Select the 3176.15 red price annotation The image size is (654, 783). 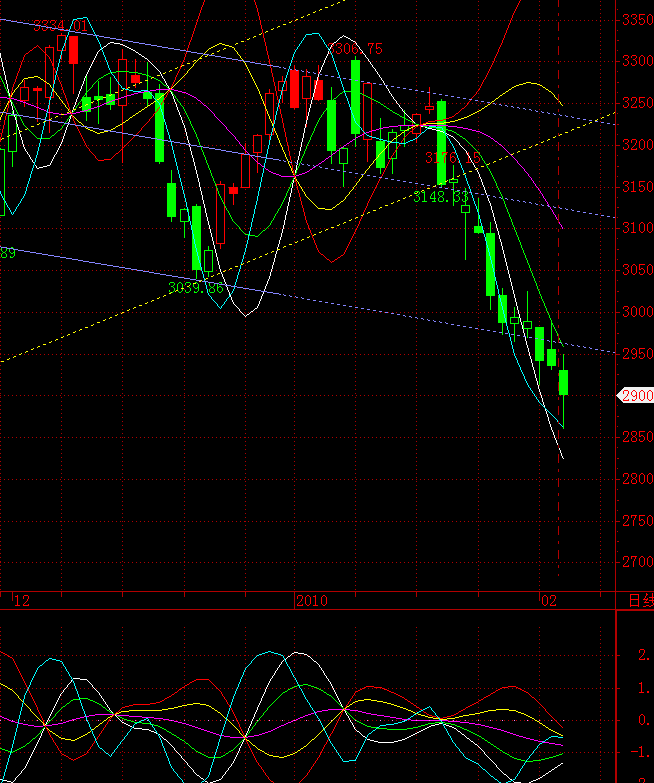(x=452, y=158)
